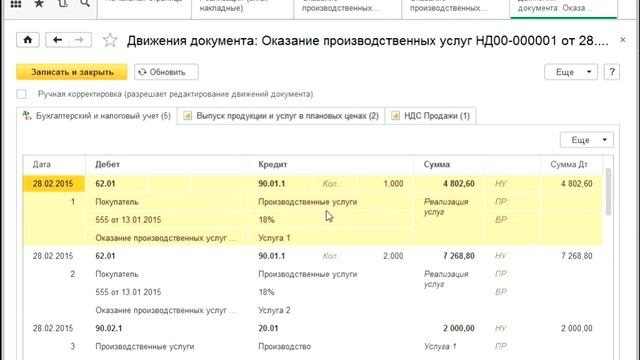Click Записать и закрыть button

coord(72,72)
